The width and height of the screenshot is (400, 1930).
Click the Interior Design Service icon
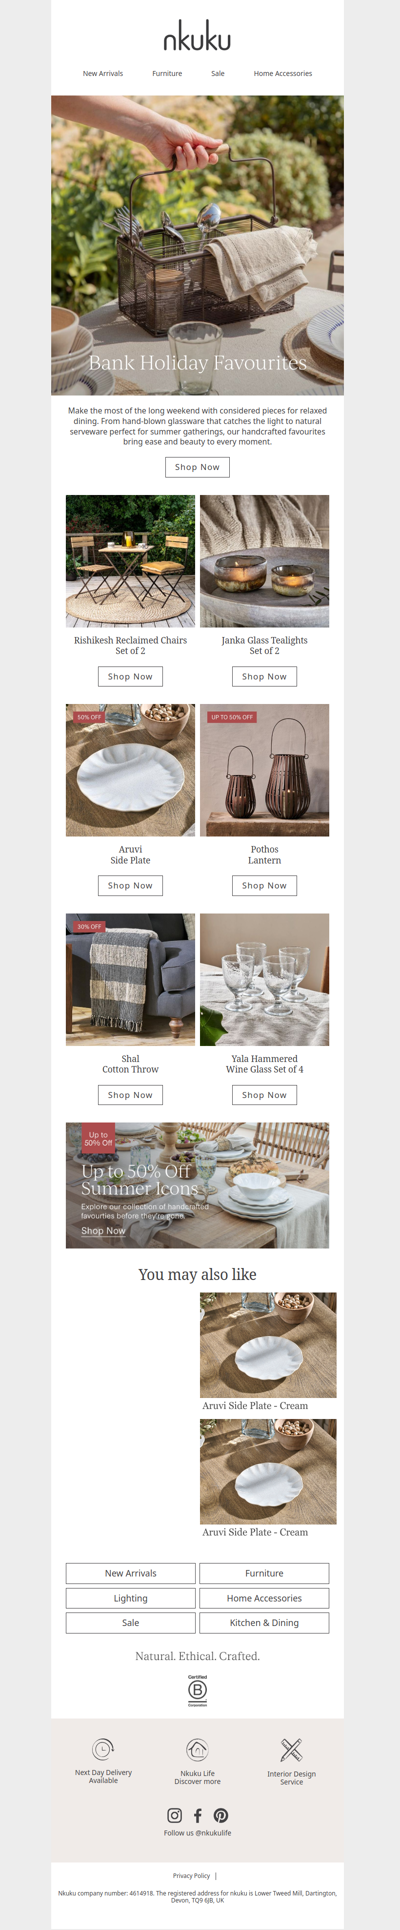pyautogui.click(x=291, y=1749)
